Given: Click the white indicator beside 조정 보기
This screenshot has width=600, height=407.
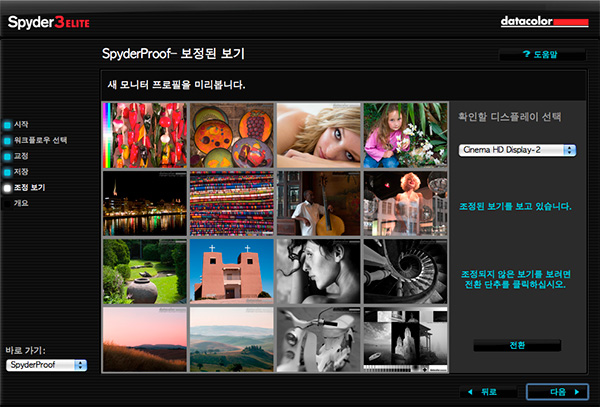Looking at the screenshot, I should 8,188.
